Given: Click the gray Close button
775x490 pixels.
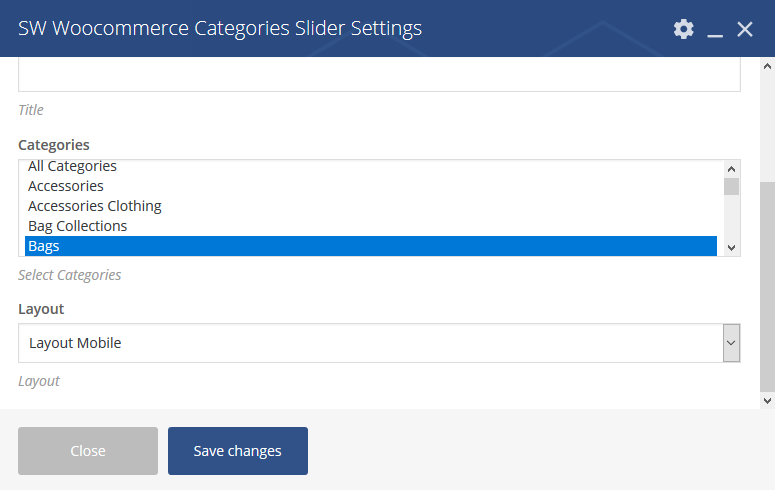Looking at the screenshot, I should point(88,451).
